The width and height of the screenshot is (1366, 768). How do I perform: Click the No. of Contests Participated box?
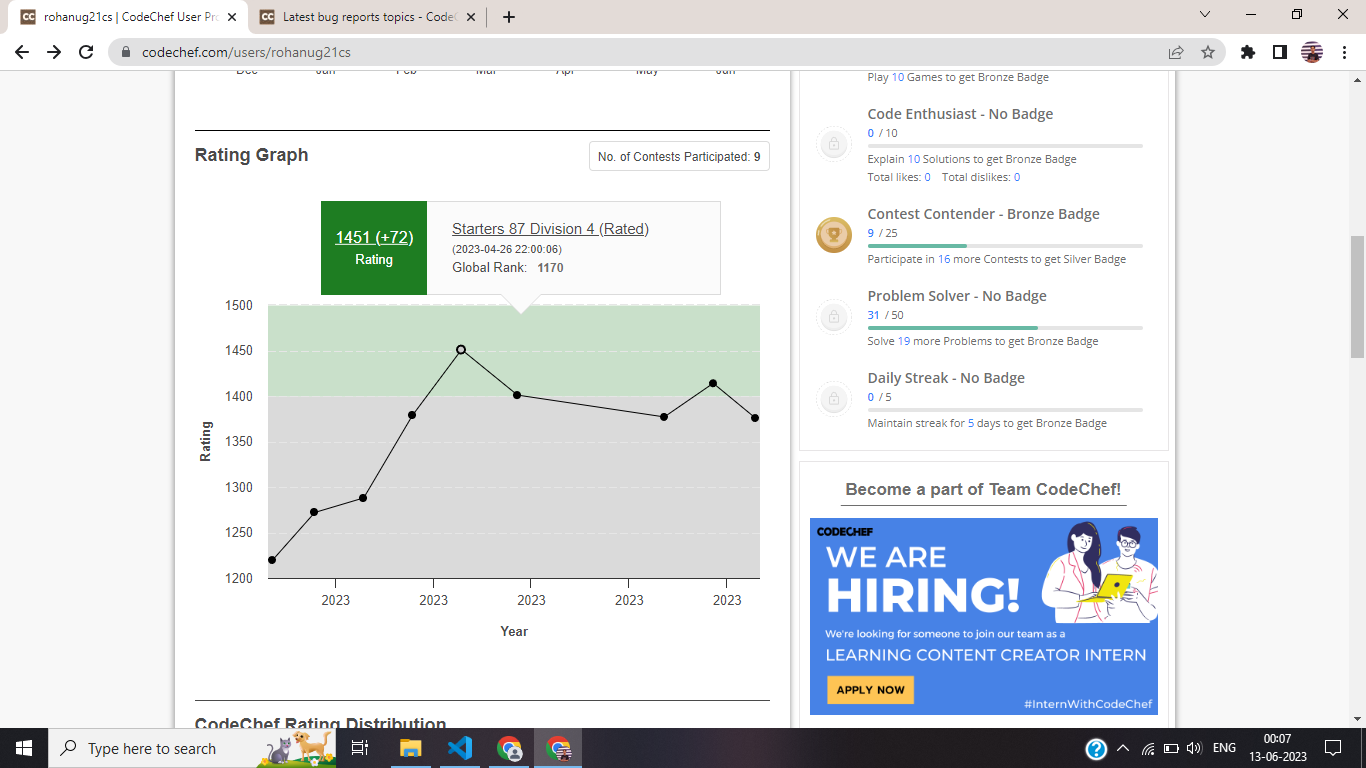pyautogui.click(x=679, y=157)
